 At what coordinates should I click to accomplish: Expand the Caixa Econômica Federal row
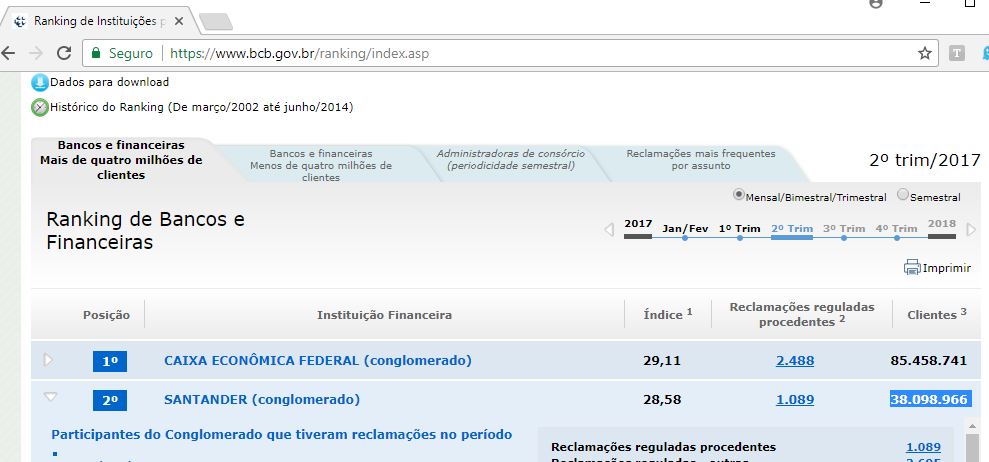(48, 360)
